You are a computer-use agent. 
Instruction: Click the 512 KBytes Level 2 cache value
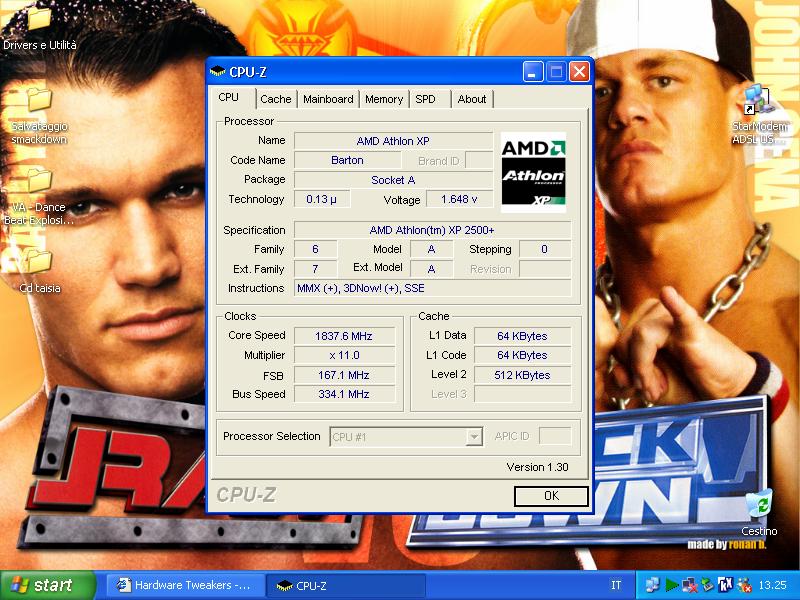[522, 375]
